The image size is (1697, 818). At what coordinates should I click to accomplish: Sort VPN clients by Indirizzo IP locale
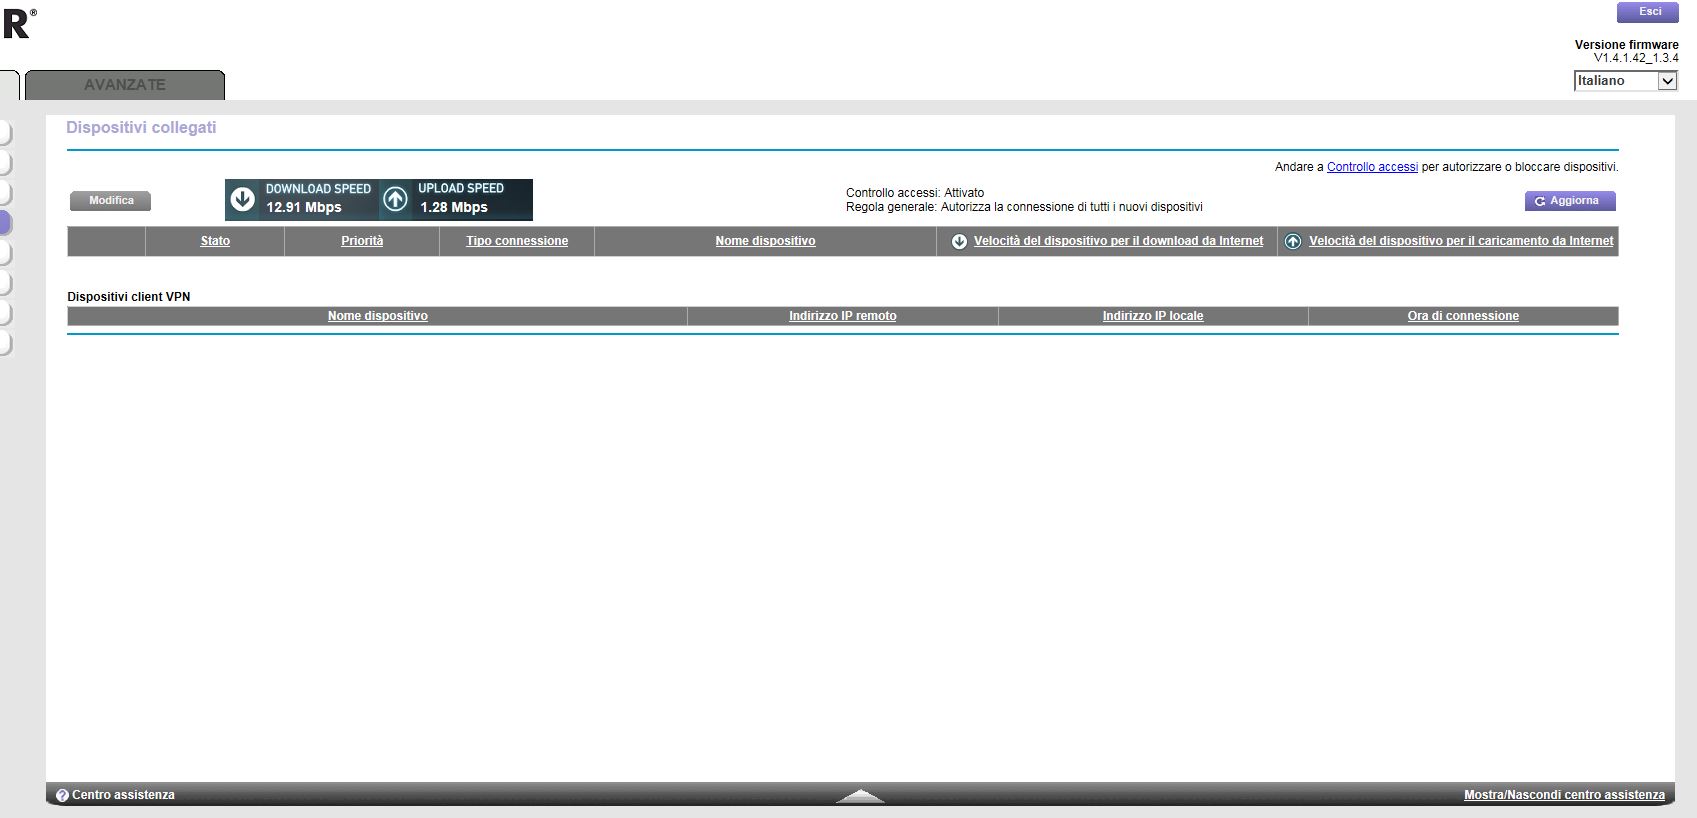point(1153,316)
